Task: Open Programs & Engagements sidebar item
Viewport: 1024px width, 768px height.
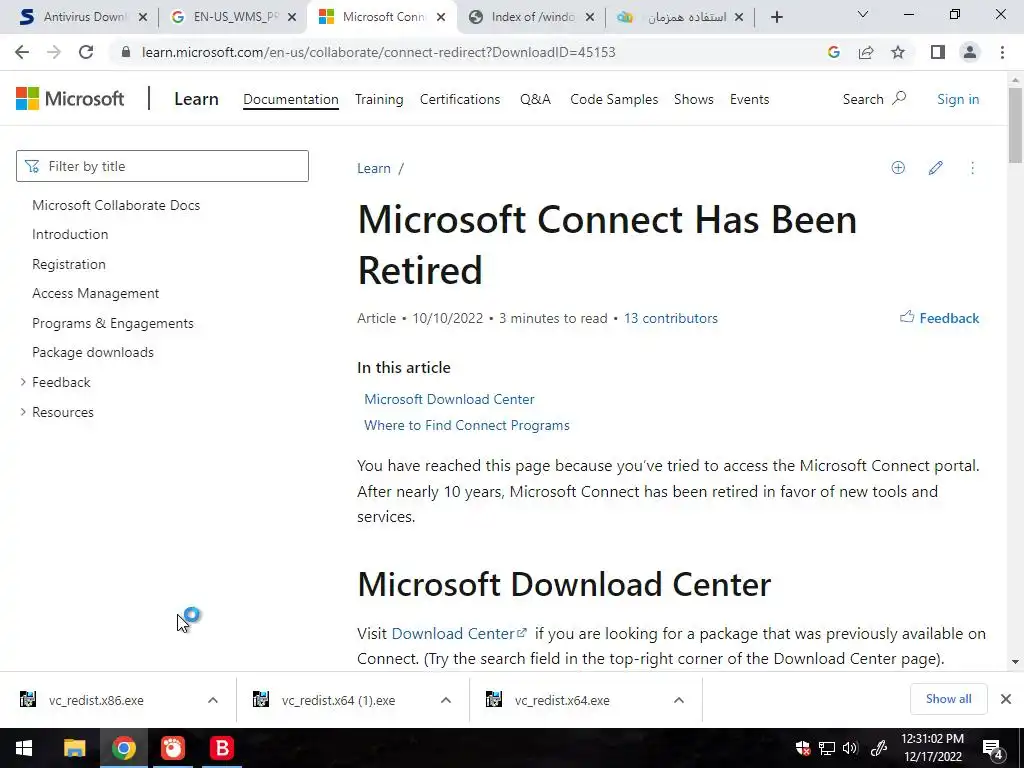Action: (112, 323)
